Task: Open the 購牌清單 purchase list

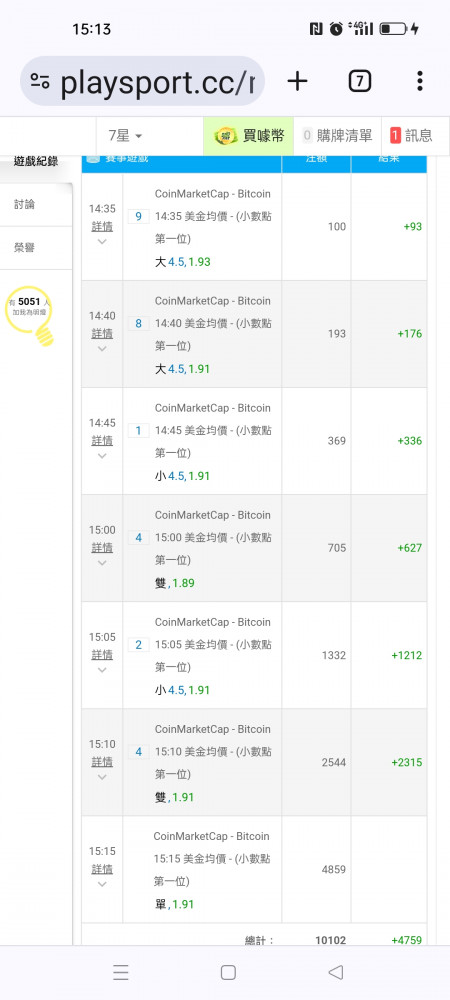Action: (x=337, y=135)
